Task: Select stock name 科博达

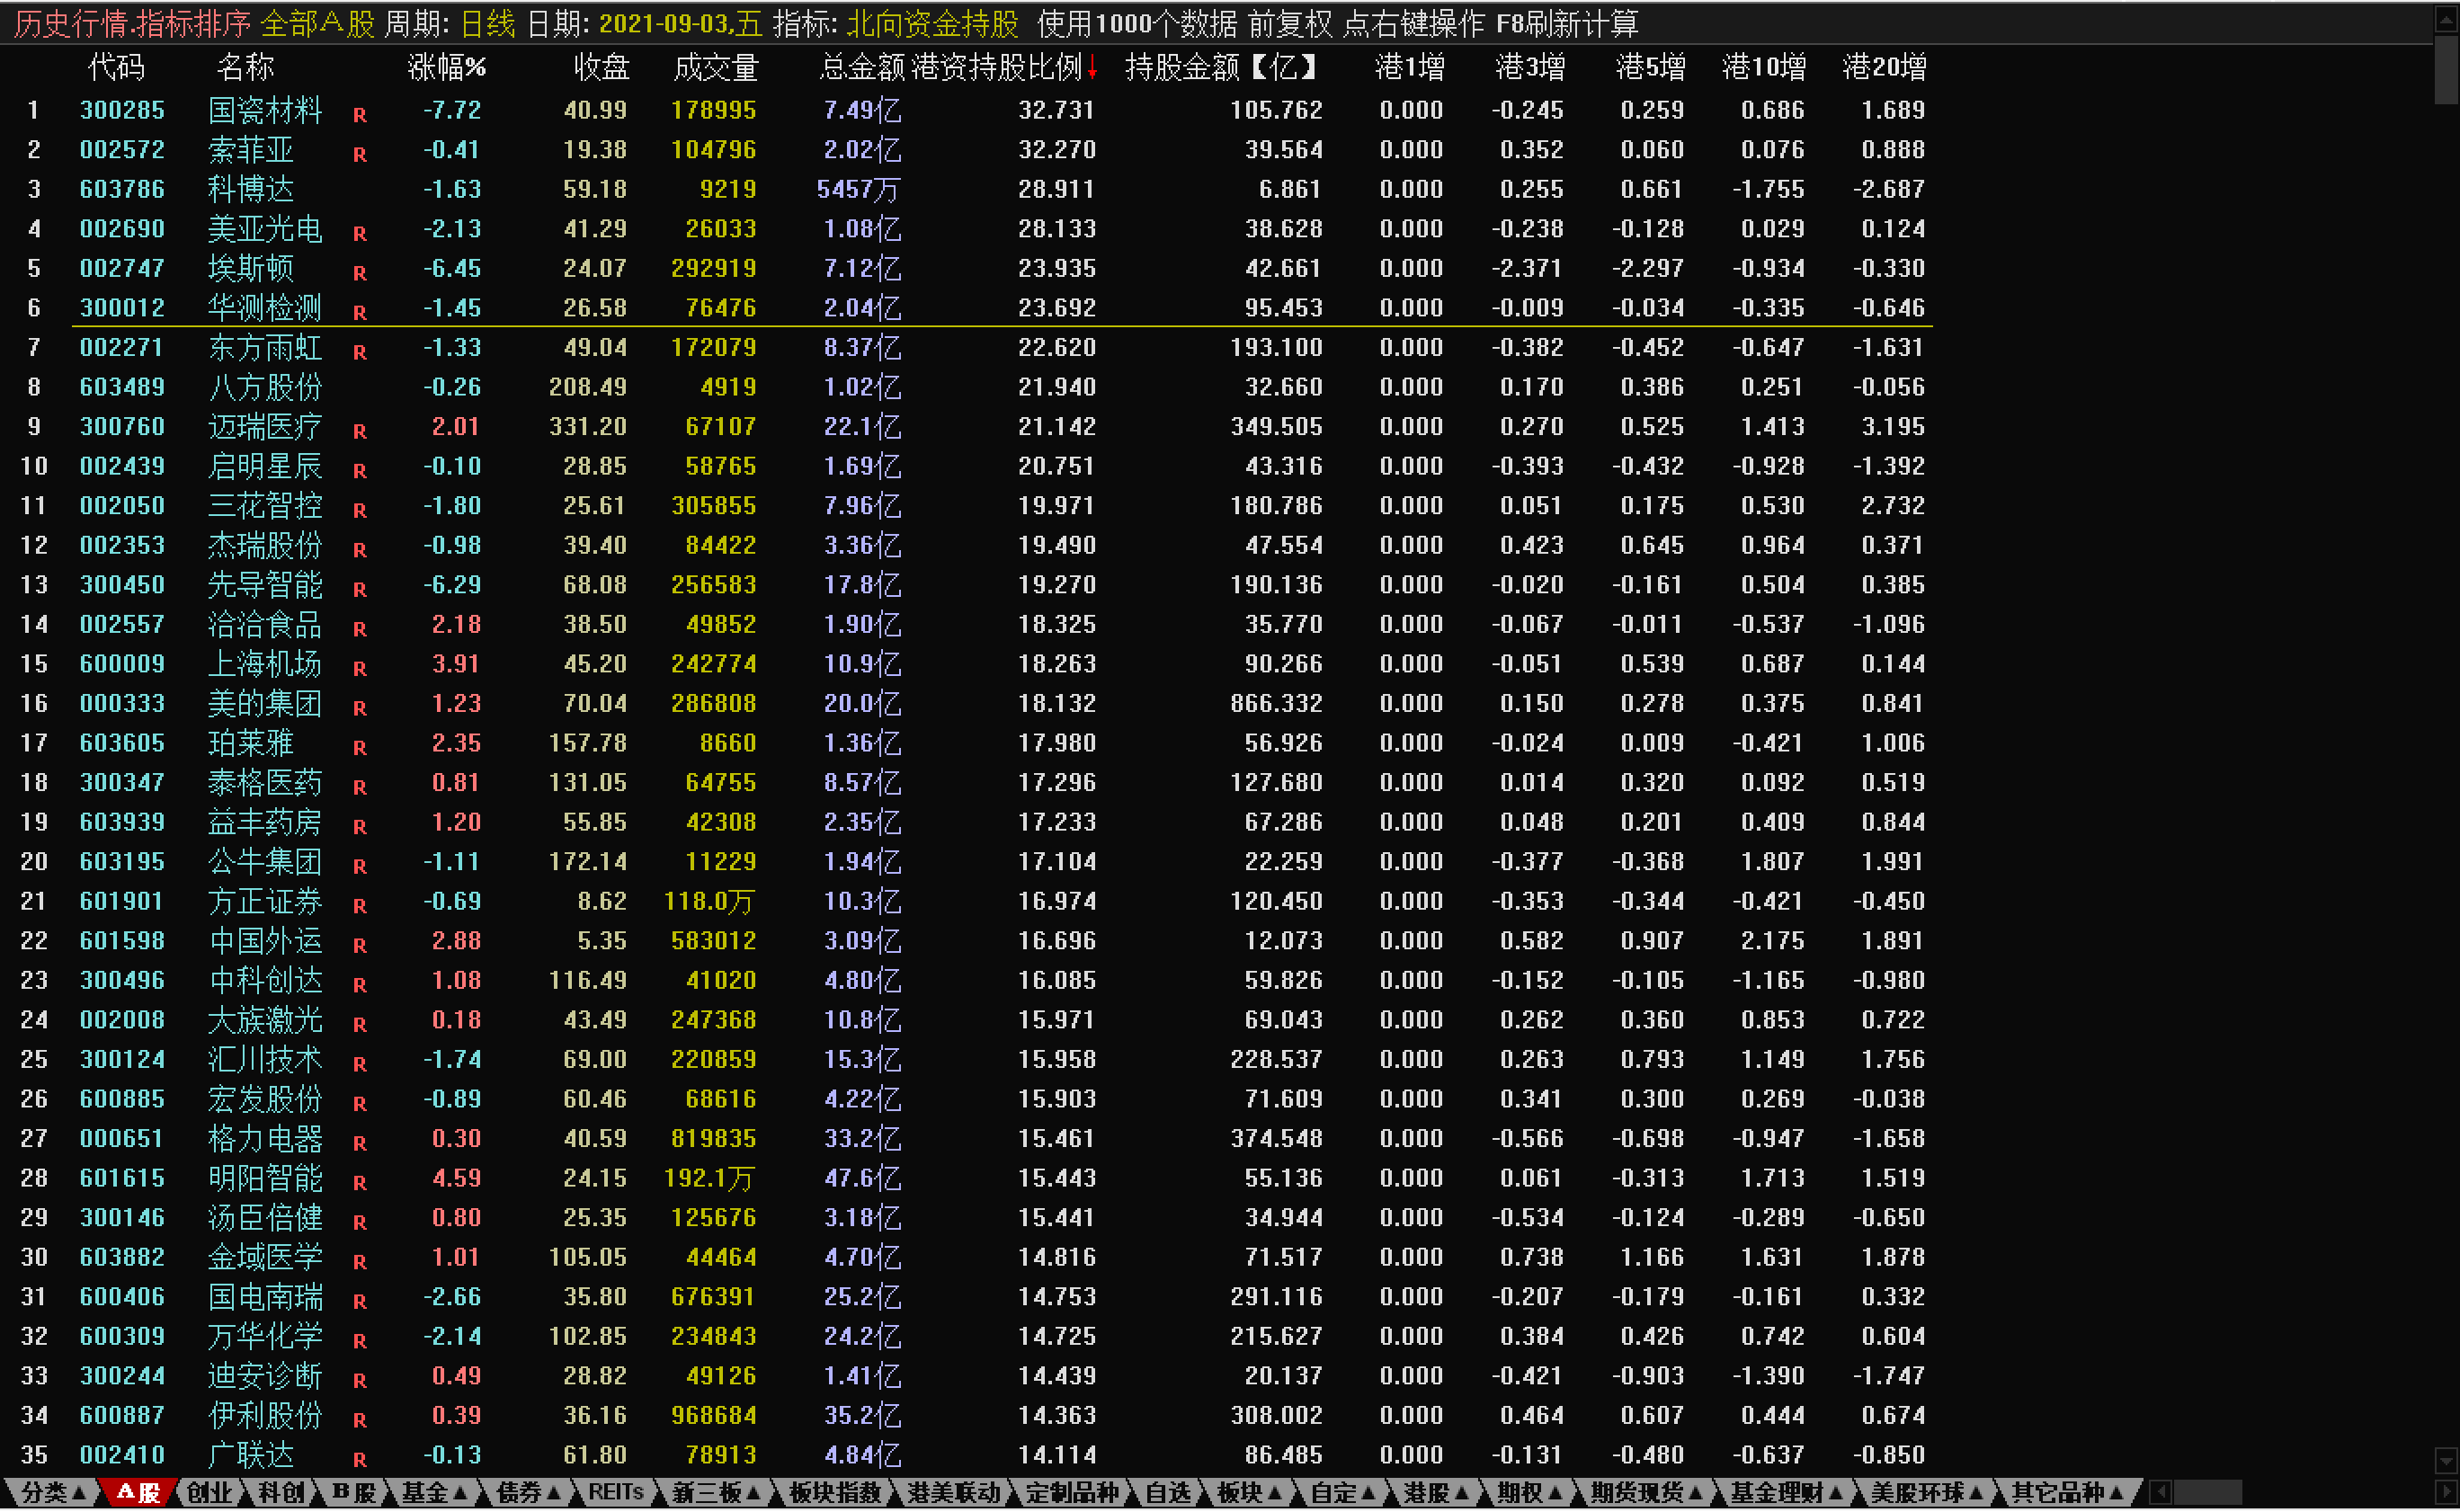Action: 251,189
